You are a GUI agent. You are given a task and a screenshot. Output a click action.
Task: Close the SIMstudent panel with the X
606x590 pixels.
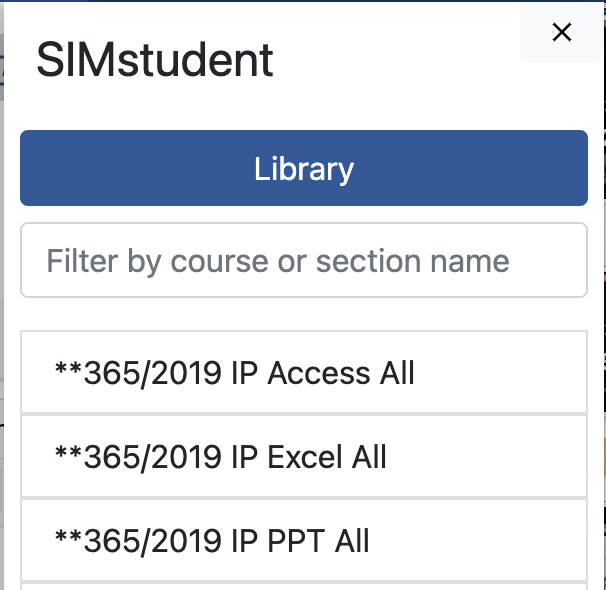tap(562, 32)
